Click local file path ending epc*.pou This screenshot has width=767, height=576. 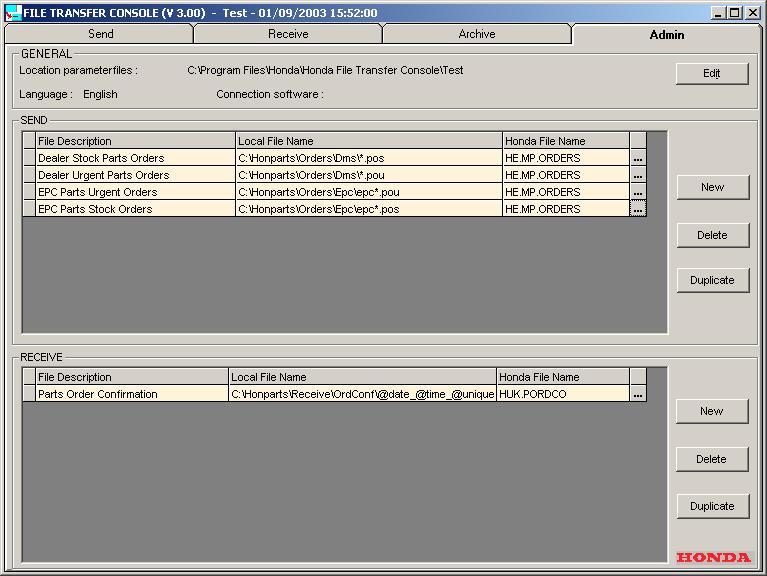tap(369, 192)
